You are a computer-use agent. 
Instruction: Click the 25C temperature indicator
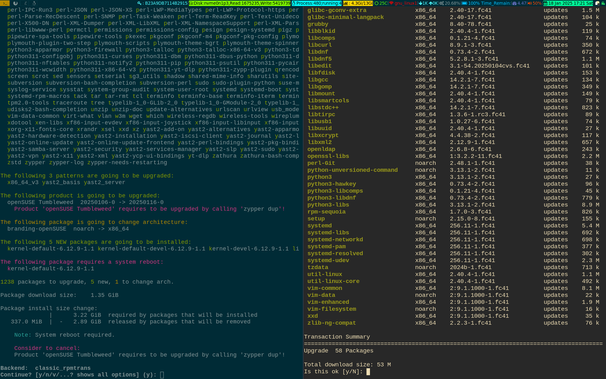tap(381, 3)
